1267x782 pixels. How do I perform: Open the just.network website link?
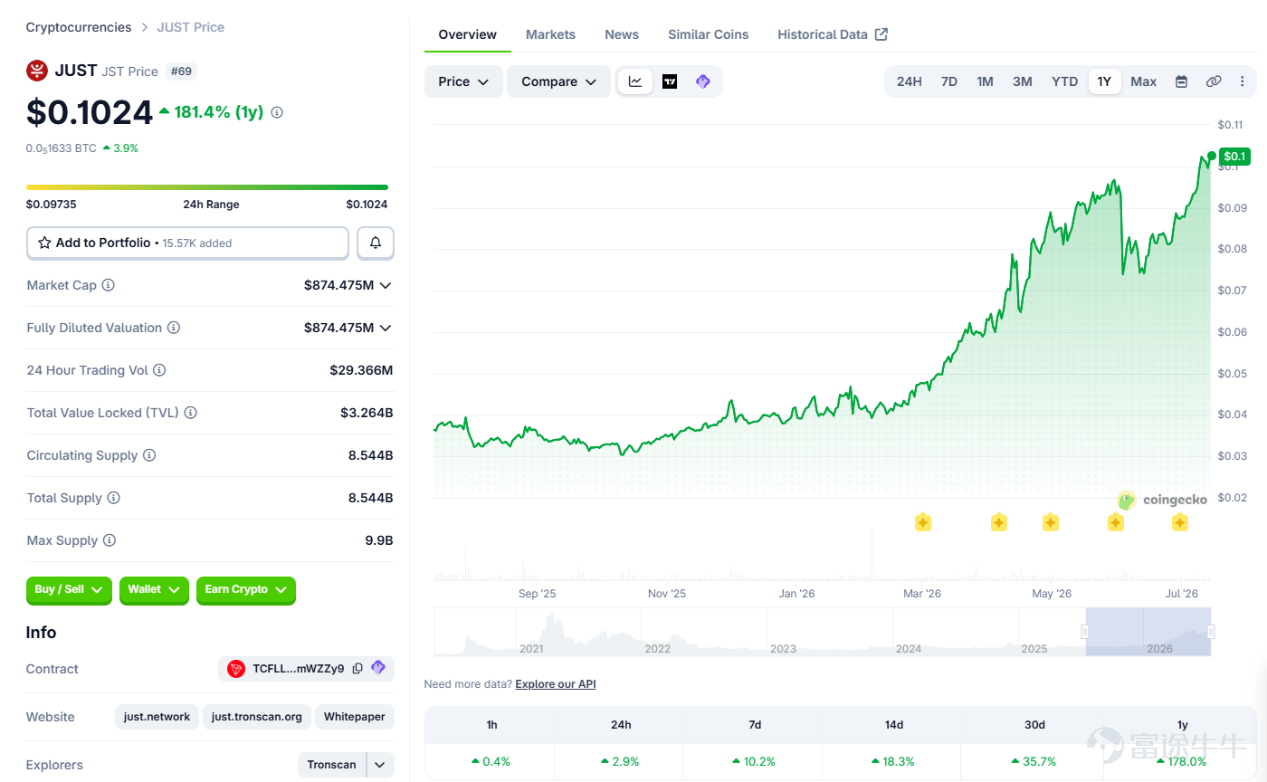[x=157, y=717]
